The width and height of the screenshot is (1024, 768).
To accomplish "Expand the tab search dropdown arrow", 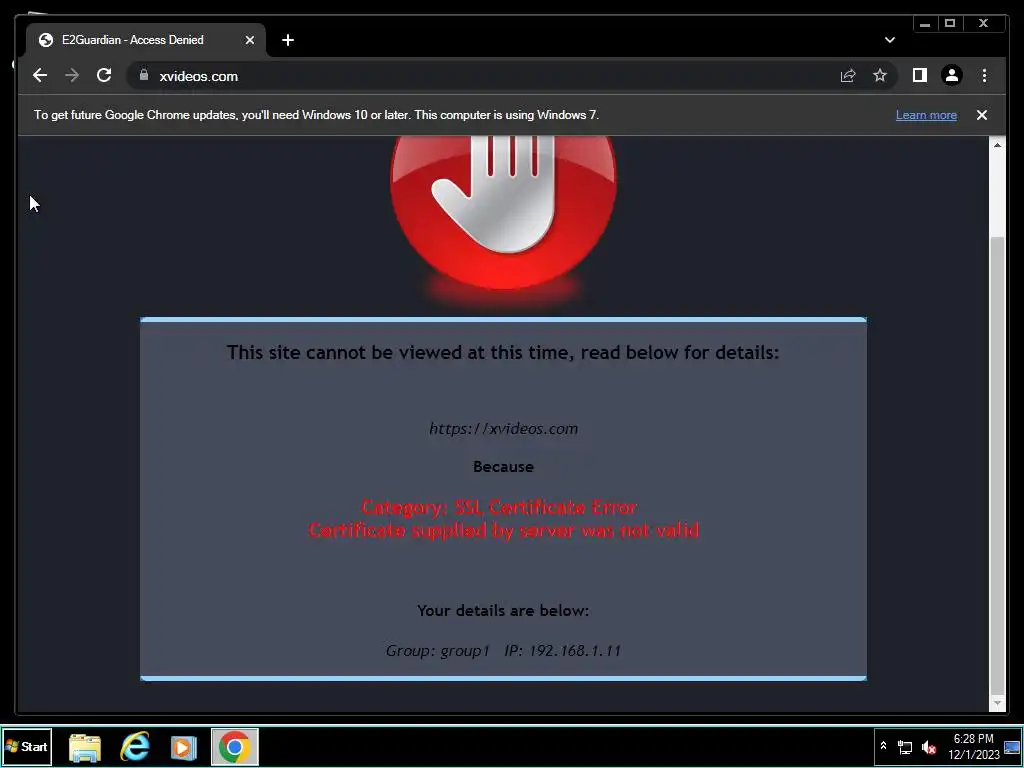I will (889, 40).
